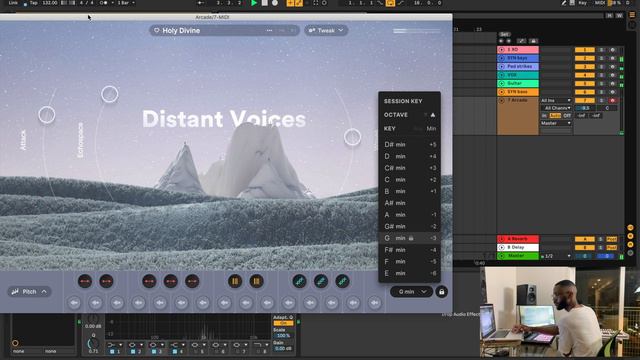Choose Min in the KEY row
The width and height of the screenshot is (640, 360).
coord(431,129)
